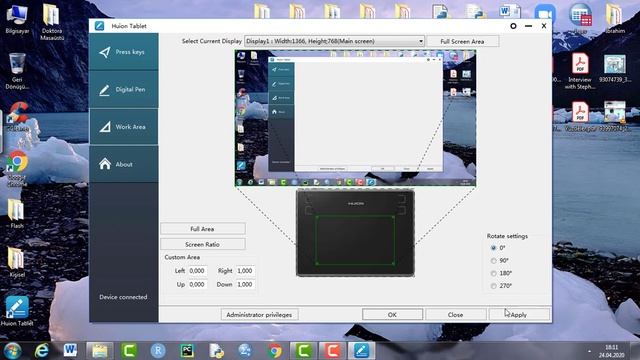Switch to the Work Area section
Image resolution: width=640 pixels, height=360 pixels.
point(124,127)
